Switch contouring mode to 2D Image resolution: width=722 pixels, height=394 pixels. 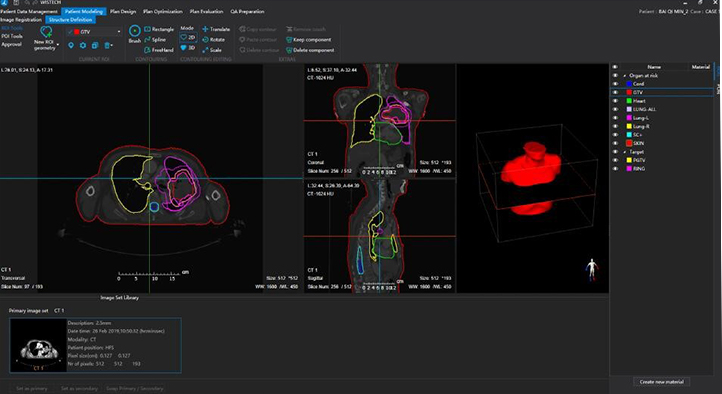[188, 37]
